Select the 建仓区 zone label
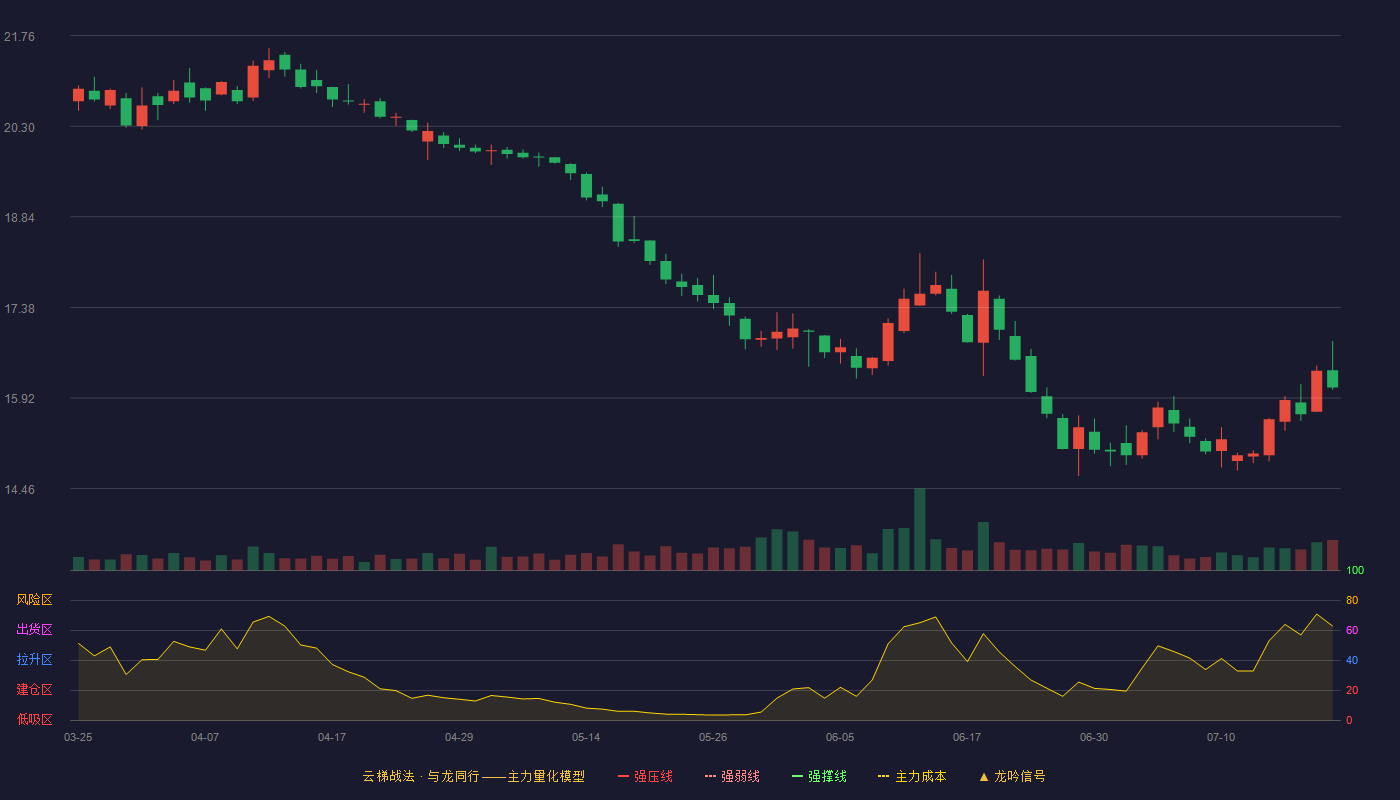 click(34, 690)
